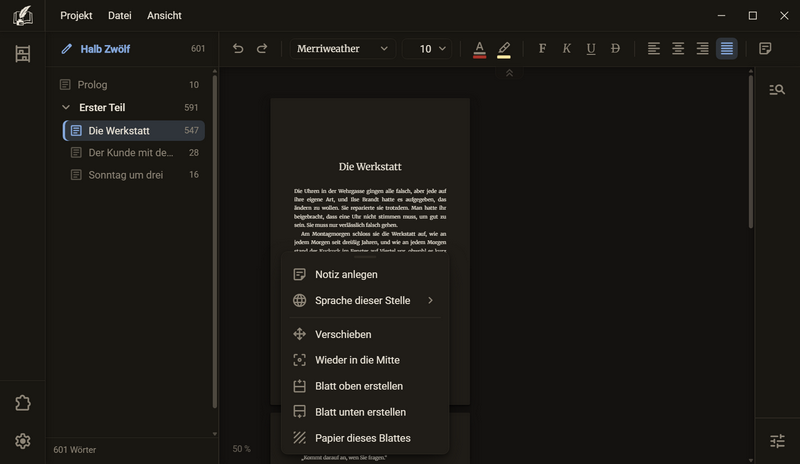Undo the last edit

pyautogui.click(x=238, y=48)
